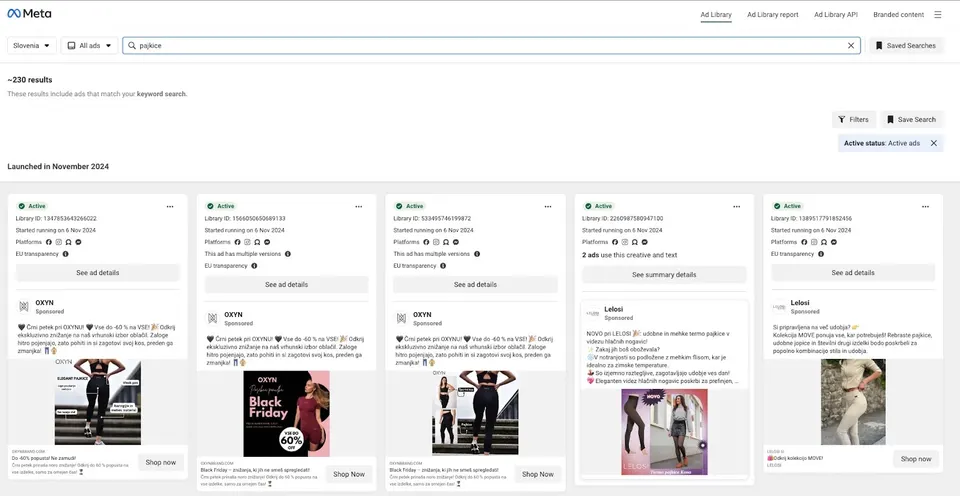The height and width of the screenshot is (496, 960).
Task: Open more options for ad 2260987580947100
Action: 737,206
